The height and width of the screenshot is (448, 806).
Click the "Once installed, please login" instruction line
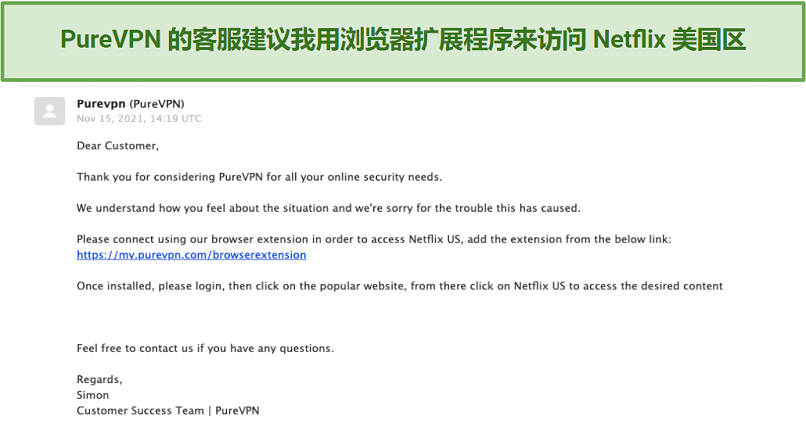coord(399,286)
